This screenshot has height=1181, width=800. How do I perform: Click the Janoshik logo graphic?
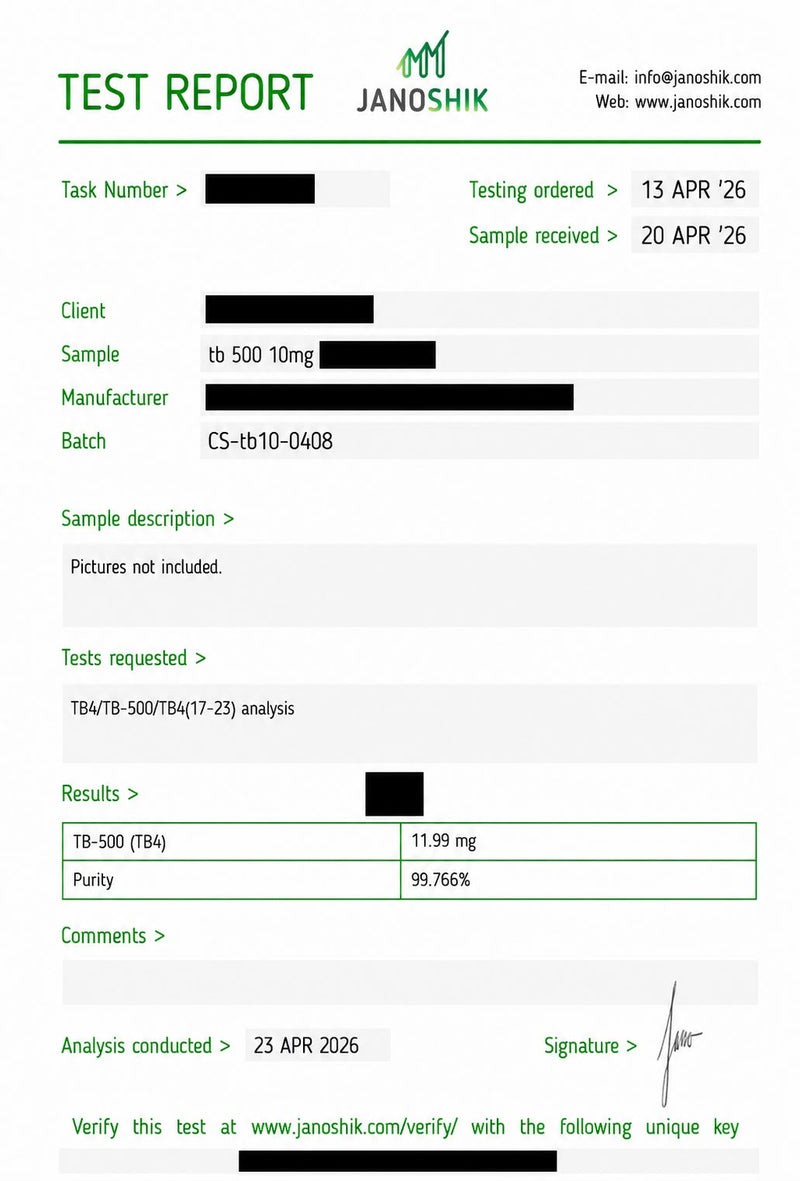(x=422, y=72)
